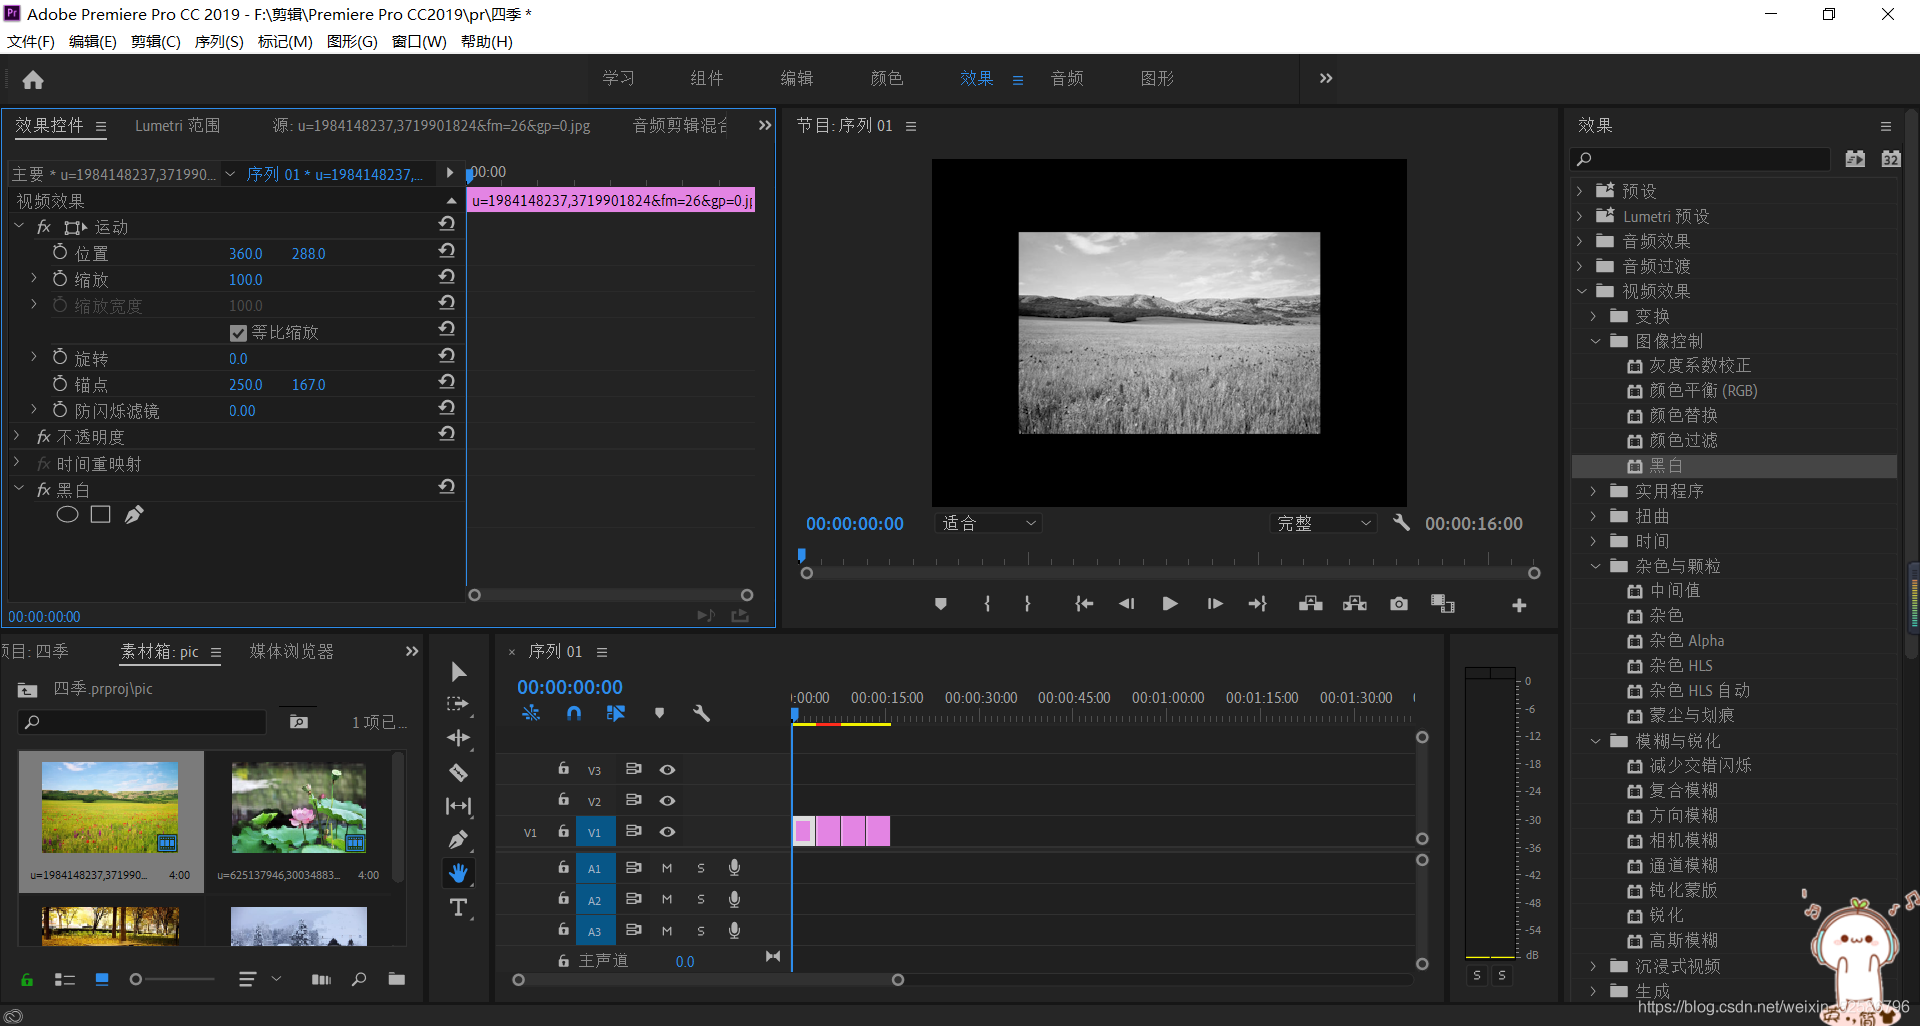
Task: Show more workspaces overflow arrows
Action: [1325, 78]
